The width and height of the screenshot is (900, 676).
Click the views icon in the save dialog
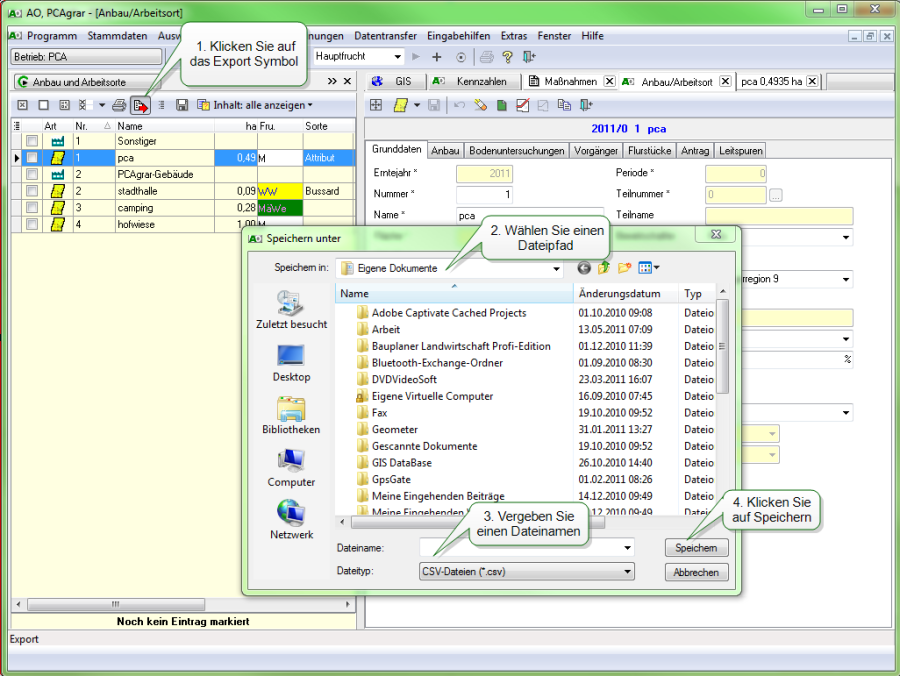pyautogui.click(x=645, y=267)
